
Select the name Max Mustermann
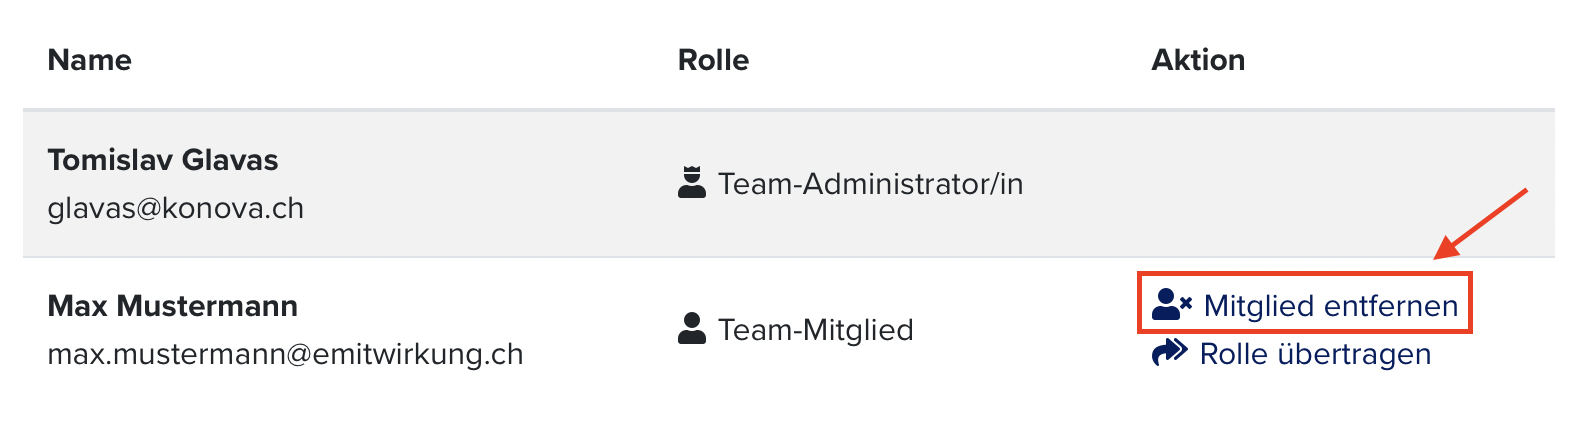point(173,306)
